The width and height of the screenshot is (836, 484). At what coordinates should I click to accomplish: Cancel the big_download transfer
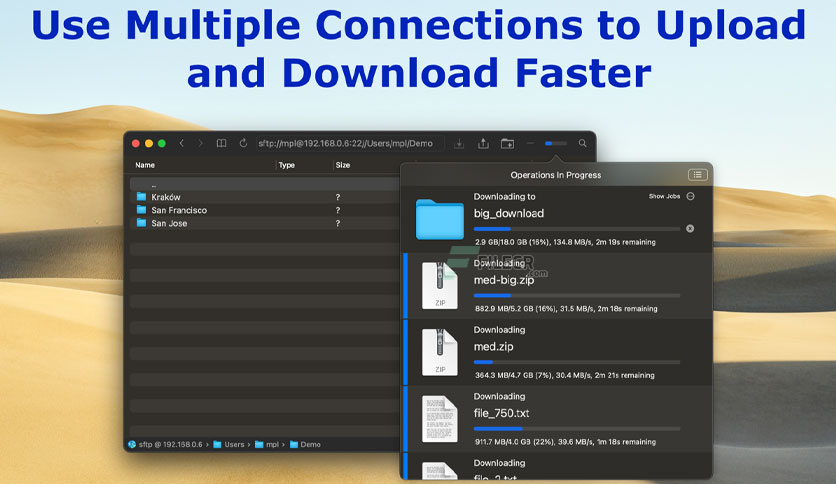[x=690, y=229]
